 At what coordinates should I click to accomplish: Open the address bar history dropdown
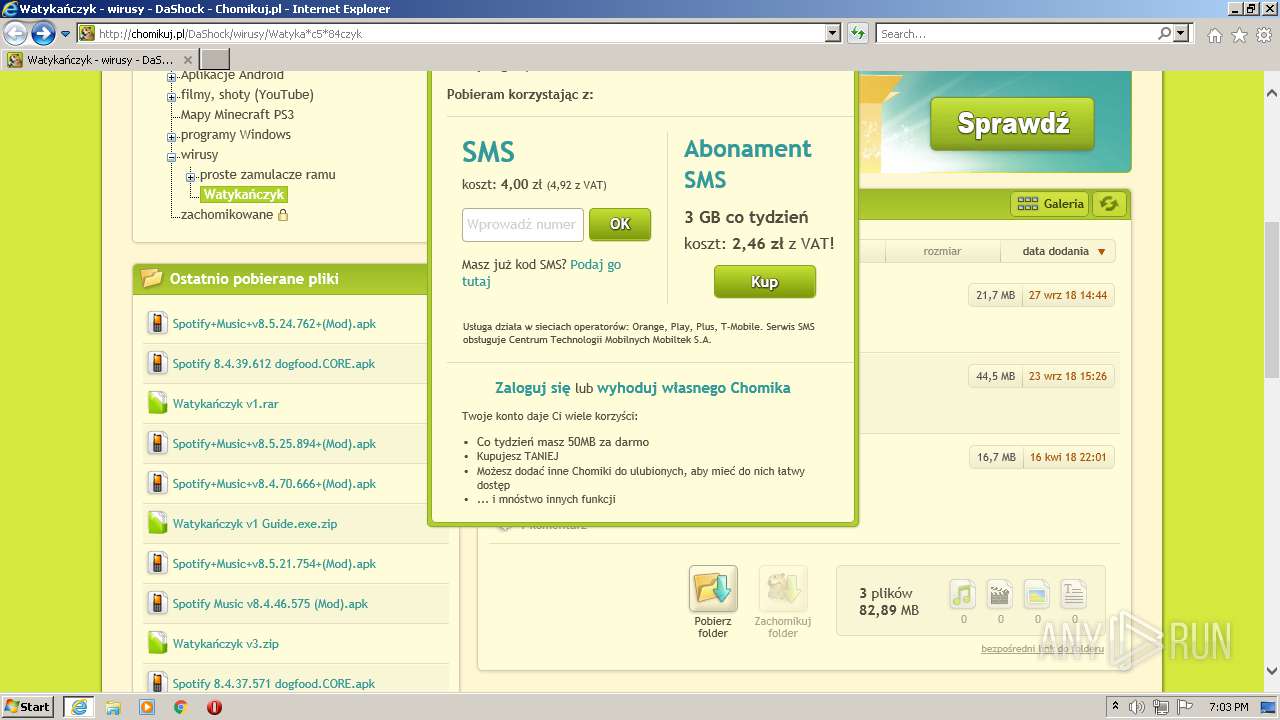pos(833,33)
